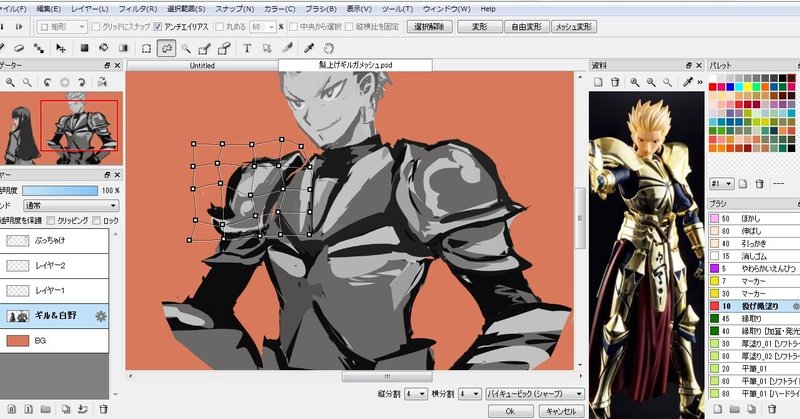Click the 変形 button
This screenshot has height=419, width=800.
pyautogui.click(x=480, y=27)
